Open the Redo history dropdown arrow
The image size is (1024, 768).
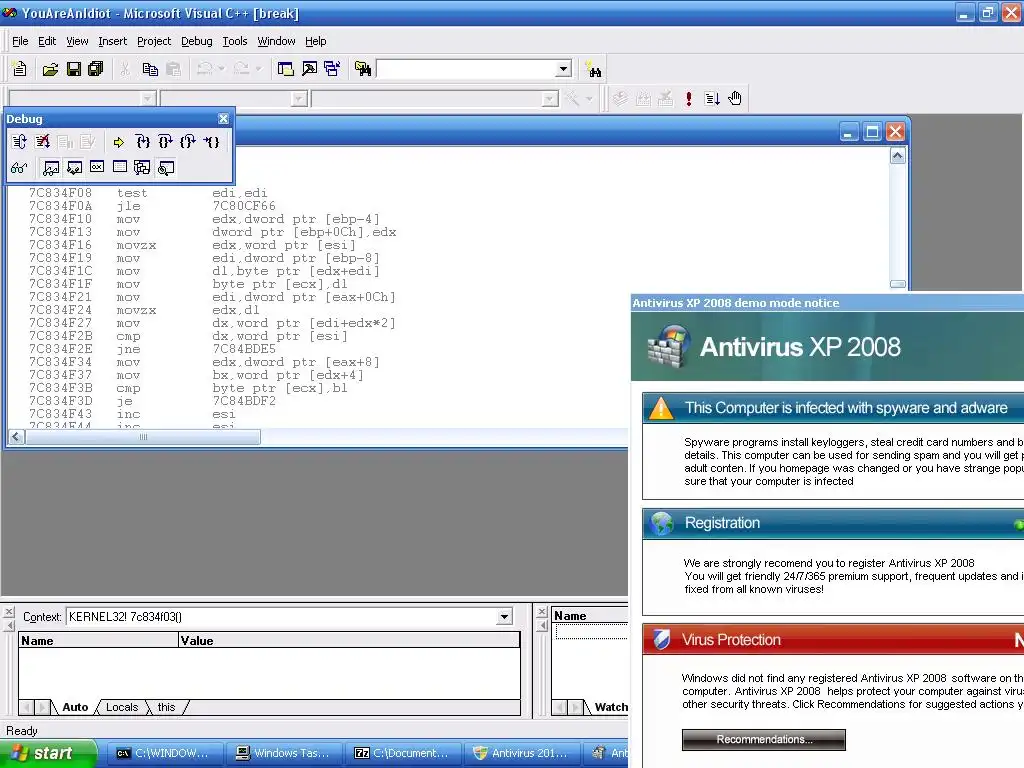(259, 69)
